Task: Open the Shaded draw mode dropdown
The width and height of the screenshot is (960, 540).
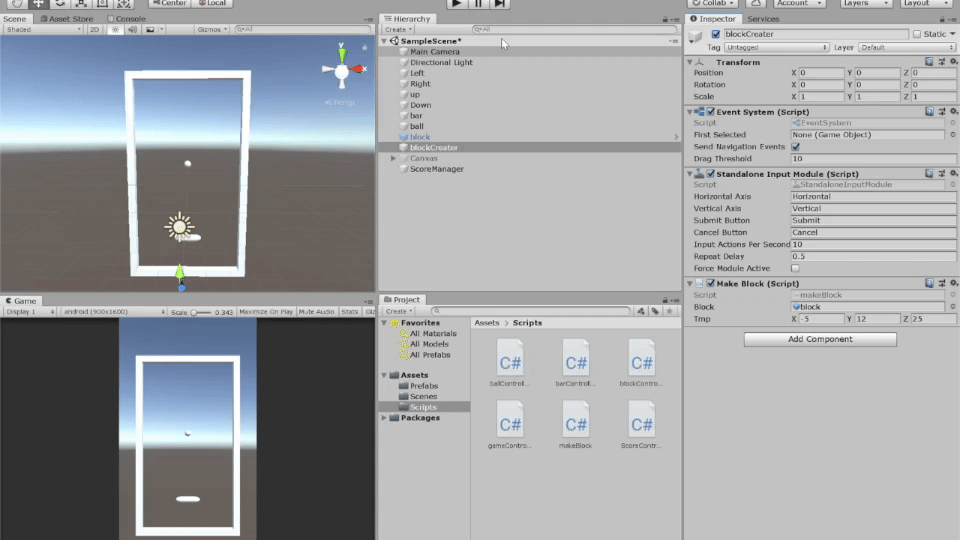Action: [42, 30]
